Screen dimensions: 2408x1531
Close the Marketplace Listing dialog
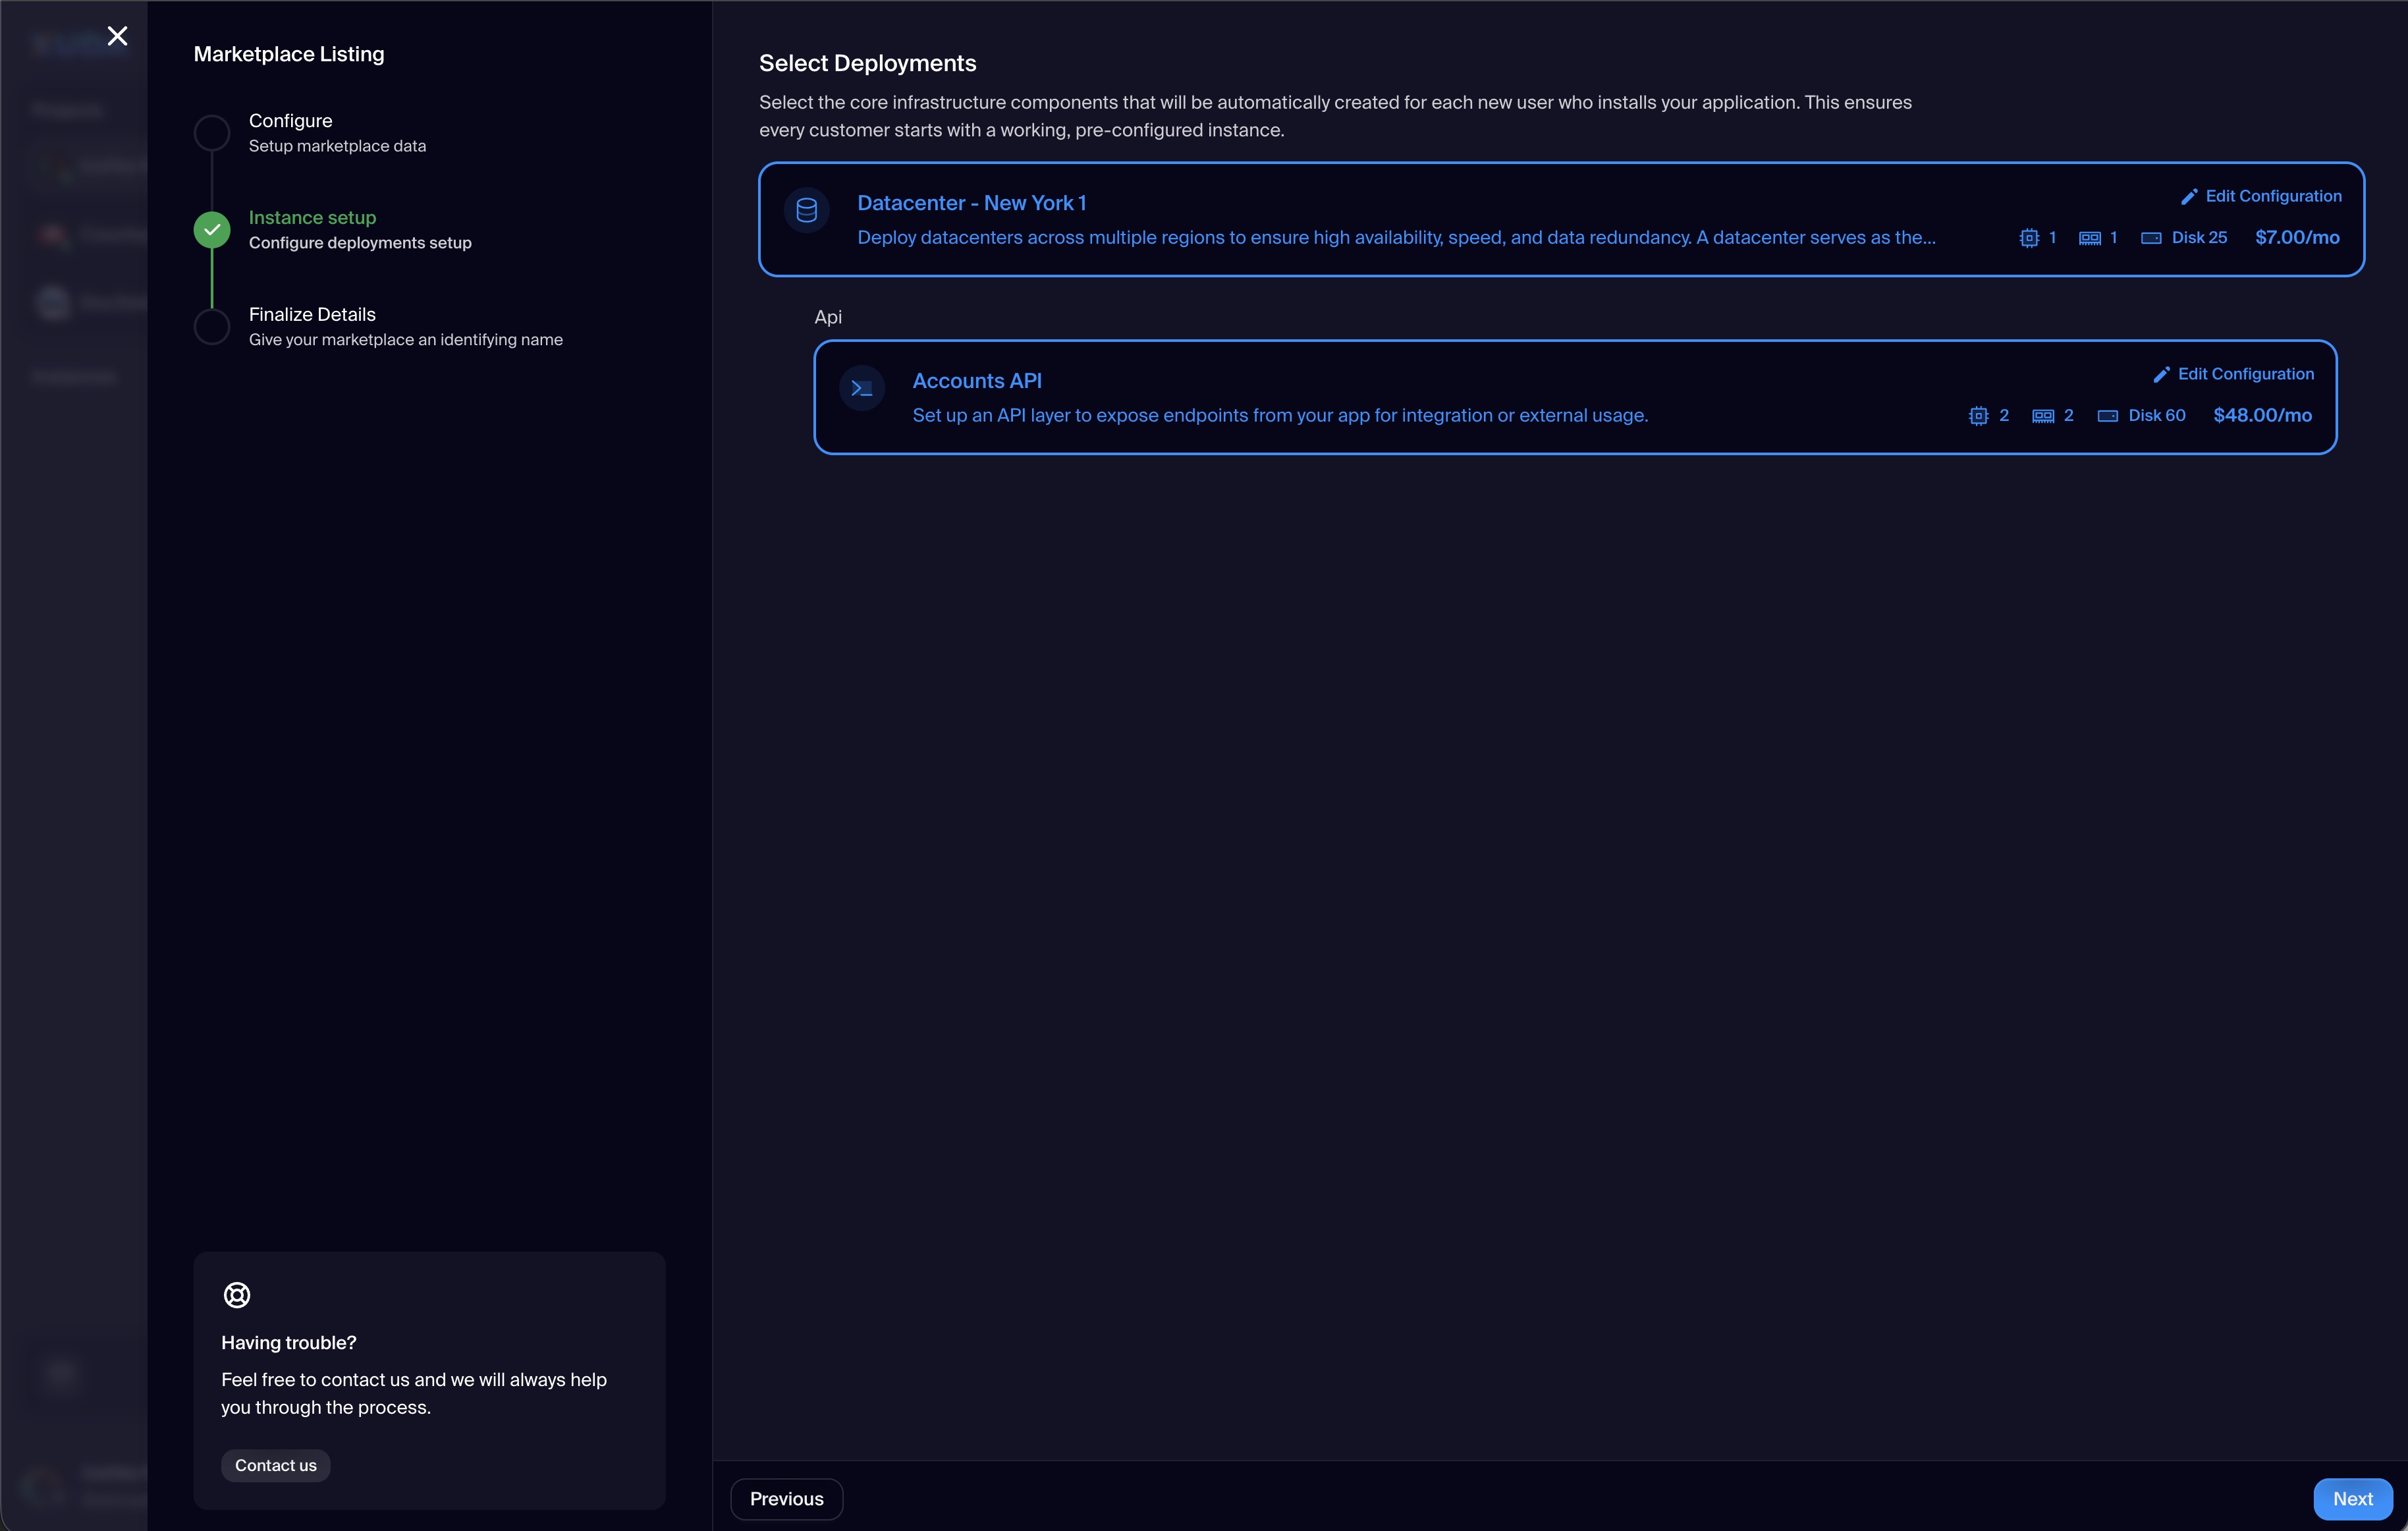coord(117,36)
